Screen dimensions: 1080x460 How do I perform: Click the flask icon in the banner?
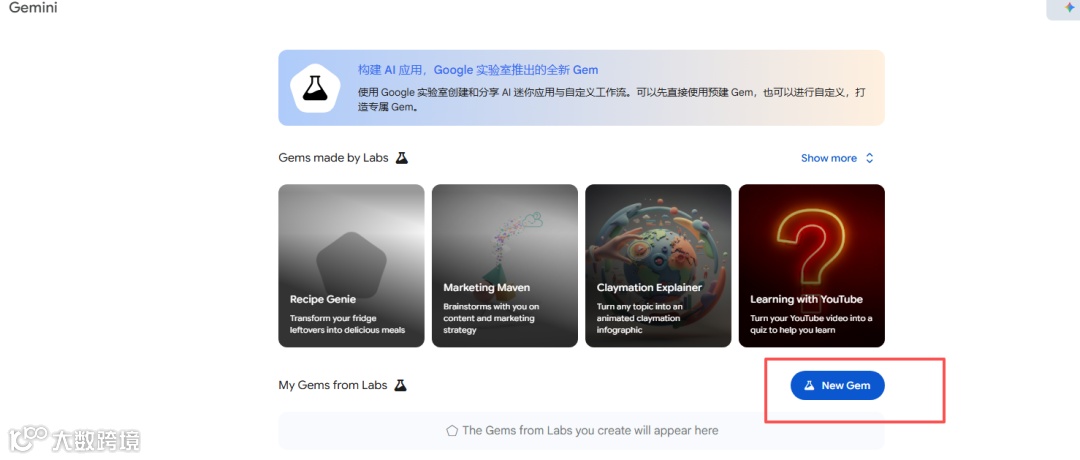315,87
